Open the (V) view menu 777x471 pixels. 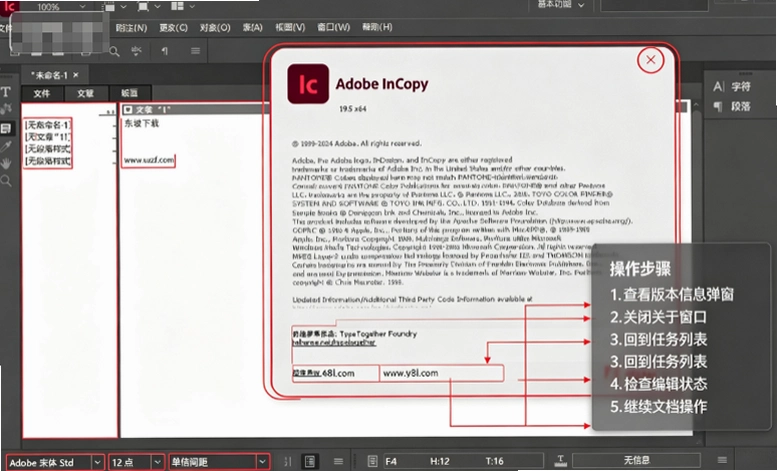(290, 28)
